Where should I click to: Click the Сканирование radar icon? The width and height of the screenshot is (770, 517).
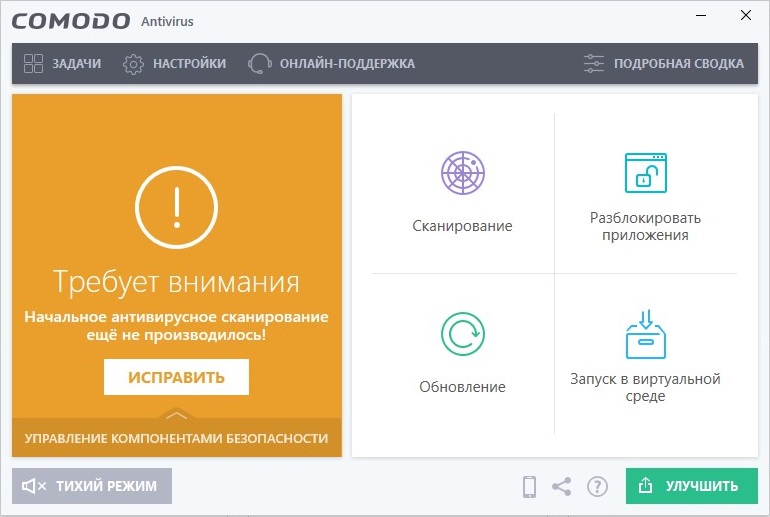(462, 173)
